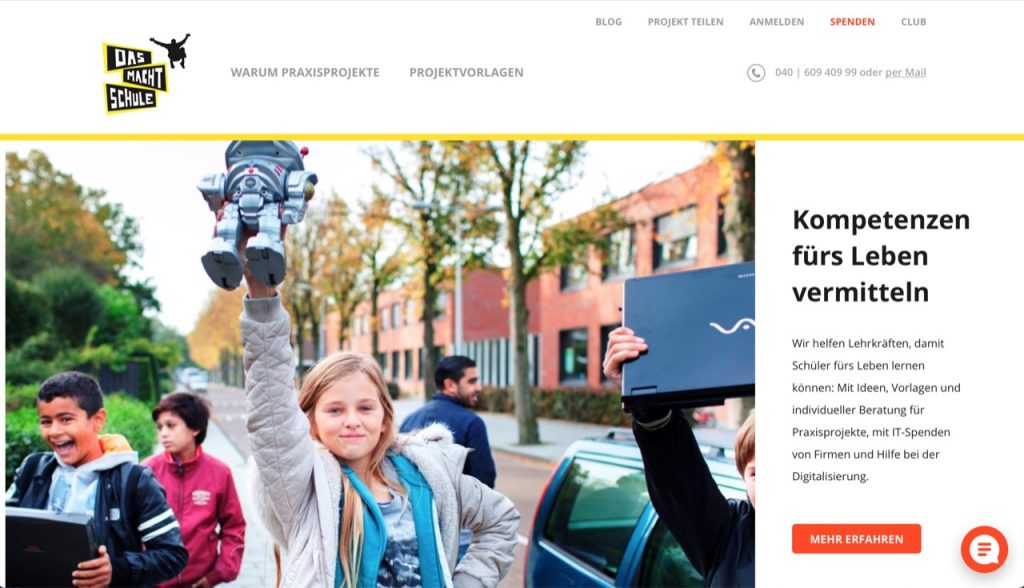The image size is (1024, 588).
Task: Follow the 'per Mail' link
Action: click(905, 73)
